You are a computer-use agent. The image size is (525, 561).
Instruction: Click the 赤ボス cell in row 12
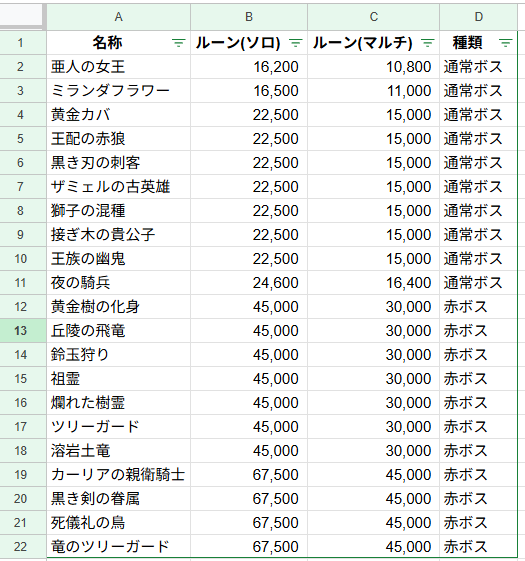(478, 307)
